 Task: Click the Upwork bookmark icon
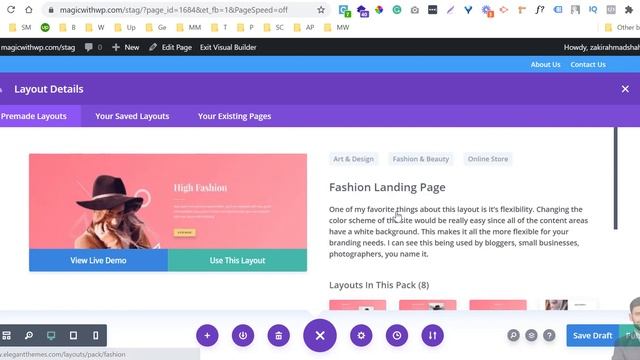[x=45, y=27]
